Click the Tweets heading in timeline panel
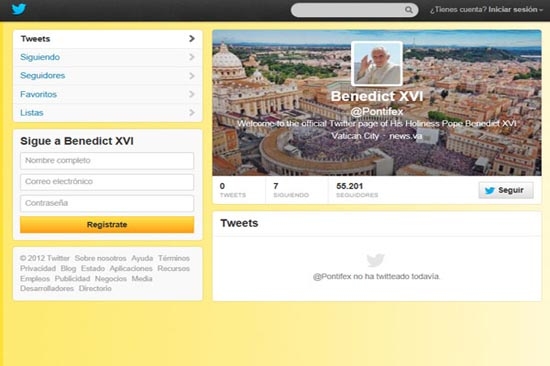This screenshot has height=366, width=550. pyautogui.click(x=239, y=223)
